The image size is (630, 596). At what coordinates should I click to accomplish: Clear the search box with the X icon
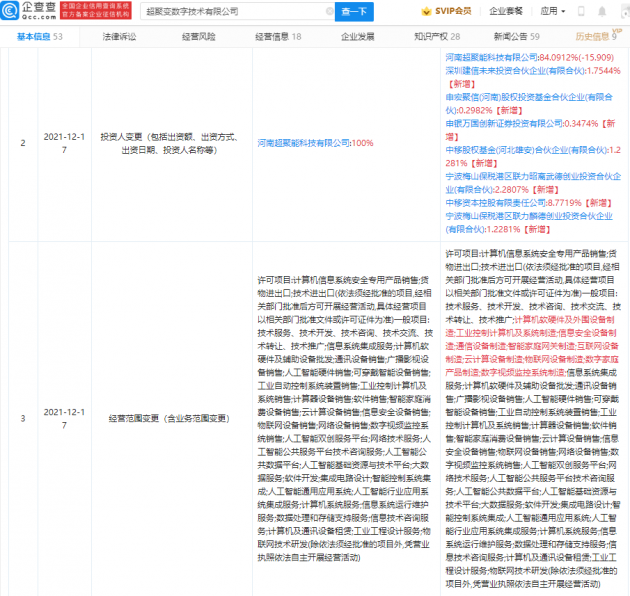pos(330,11)
